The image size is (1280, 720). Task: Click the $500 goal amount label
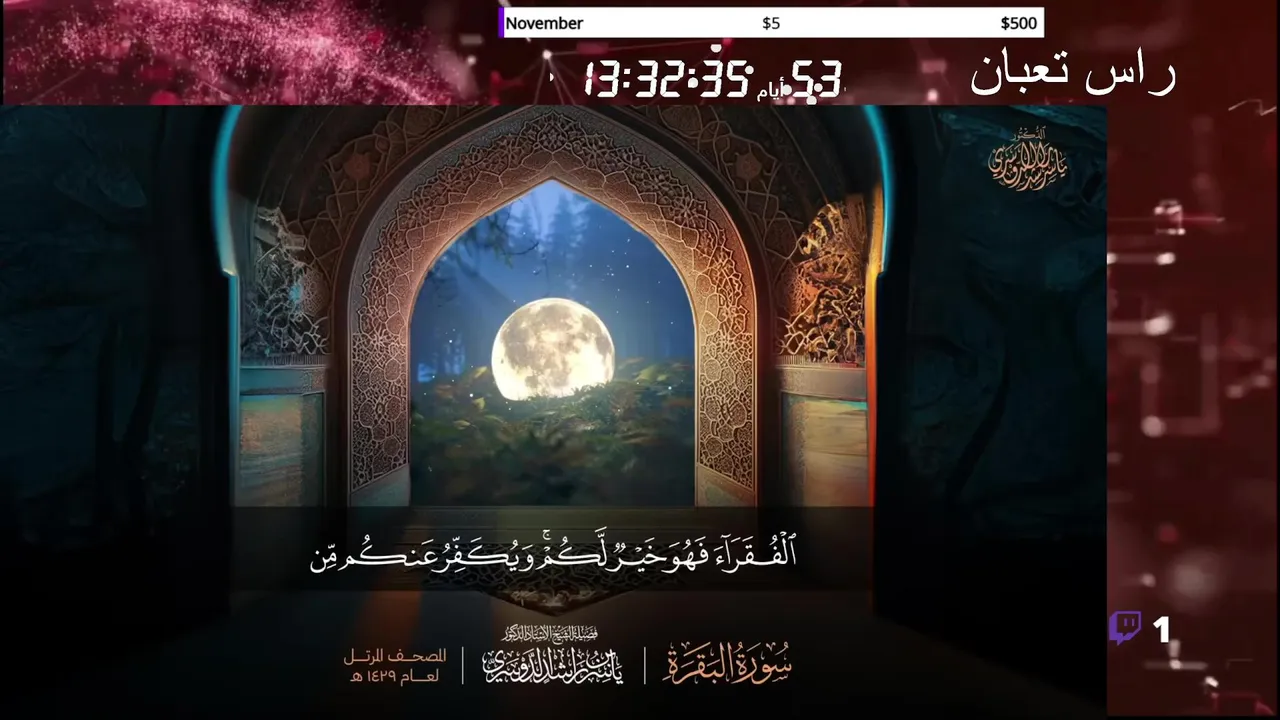pyautogui.click(x=1018, y=23)
